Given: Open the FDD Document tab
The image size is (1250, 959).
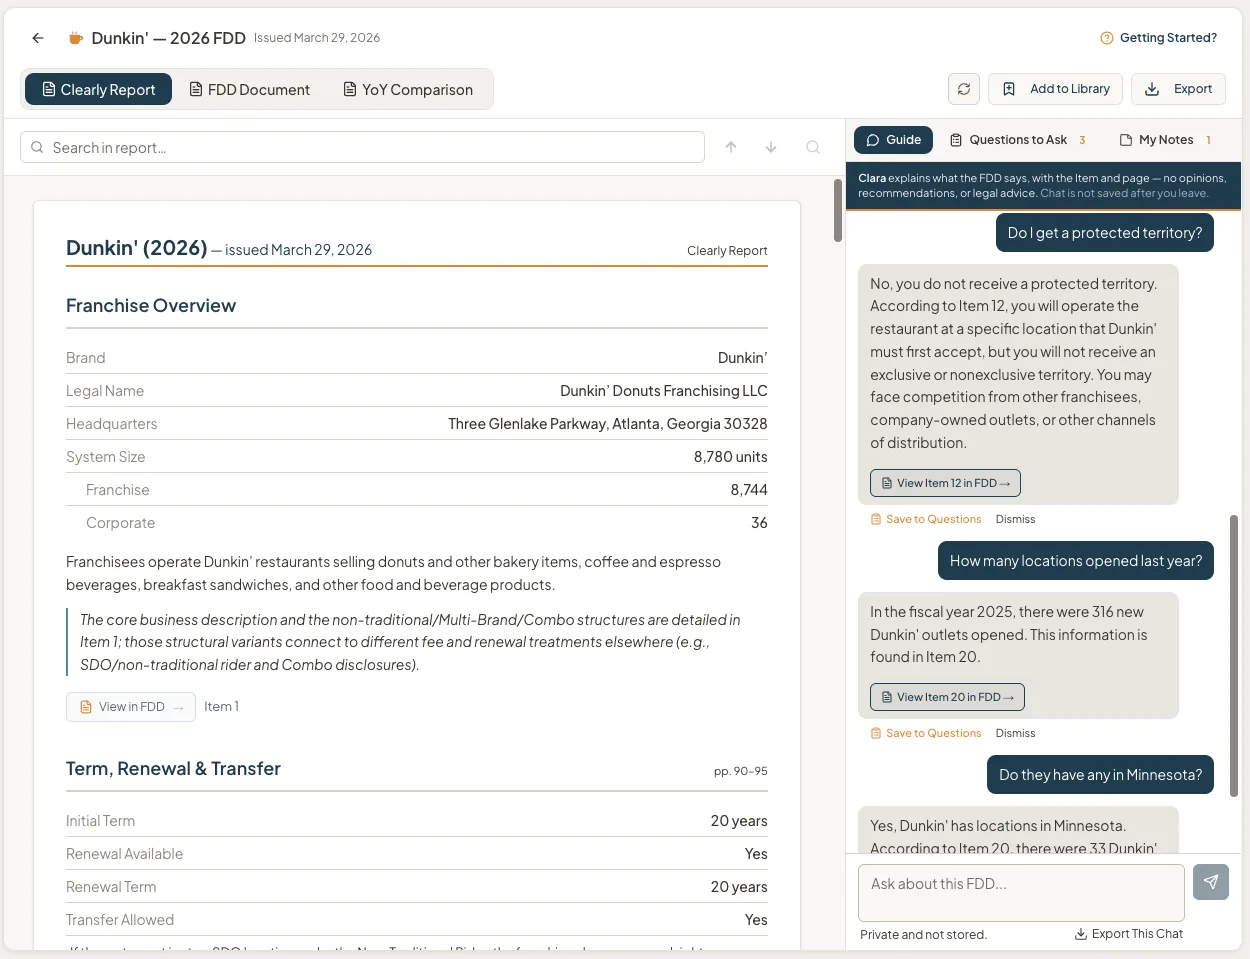Looking at the screenshot, I should [249, 89].
